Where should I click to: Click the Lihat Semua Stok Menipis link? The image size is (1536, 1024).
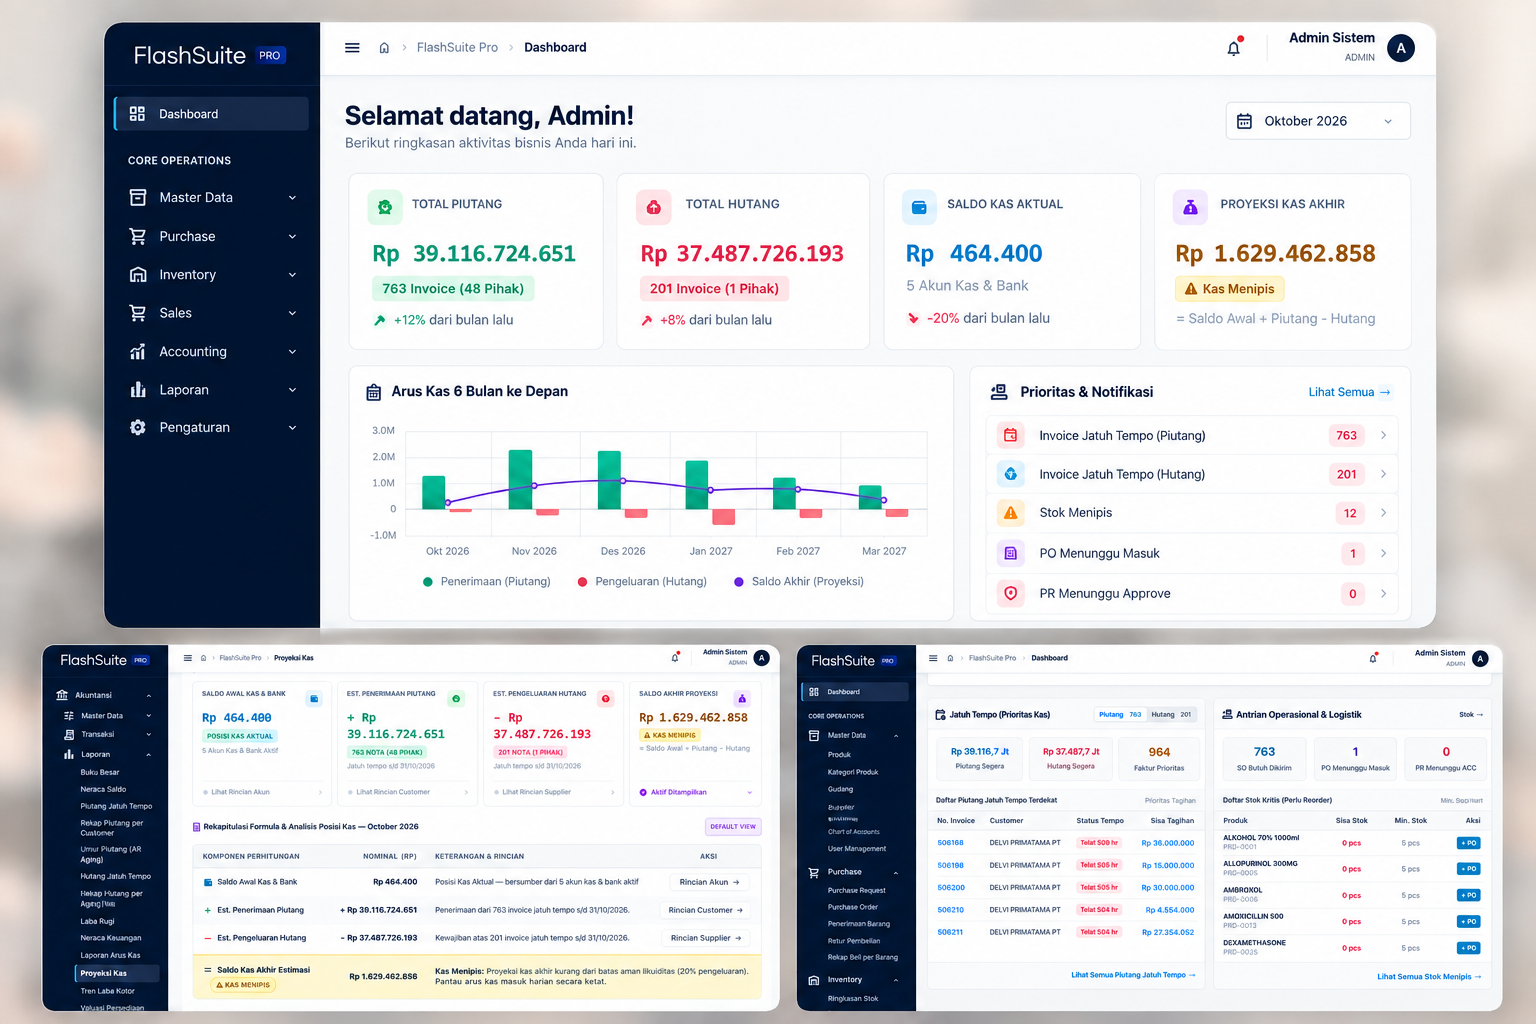click(1429, 977)
